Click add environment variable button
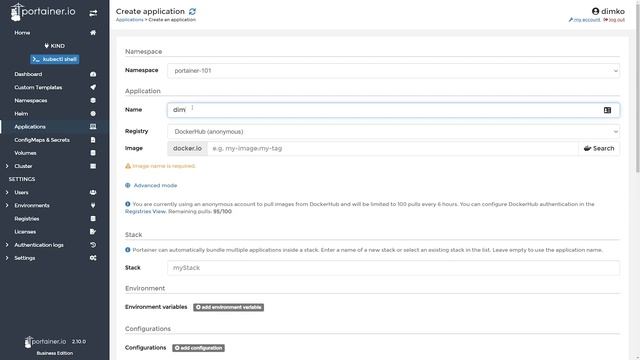This screenshot has height=360, width=640. pos(229,307)
